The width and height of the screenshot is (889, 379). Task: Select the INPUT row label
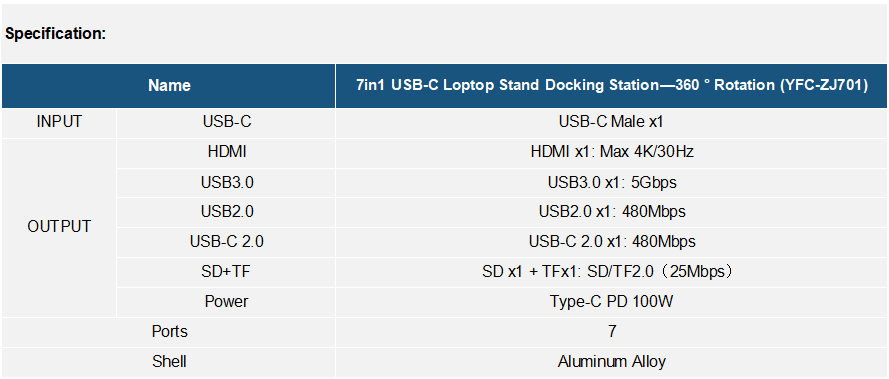click(59, 123)
